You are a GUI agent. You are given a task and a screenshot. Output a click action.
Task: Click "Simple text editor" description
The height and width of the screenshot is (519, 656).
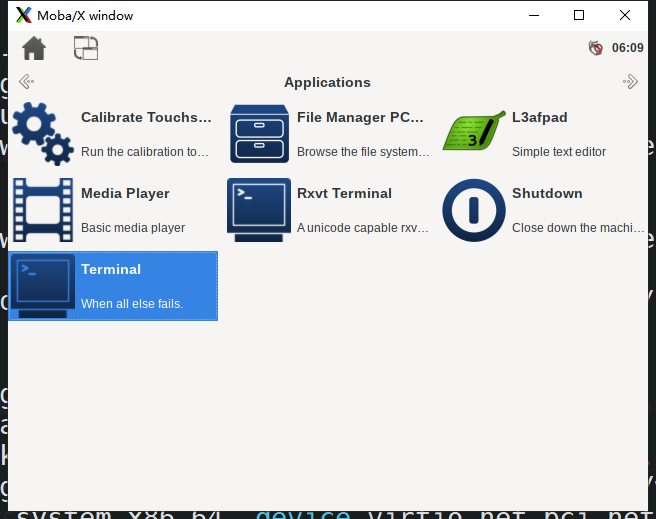pyautogui.click(x=559, y=151)
